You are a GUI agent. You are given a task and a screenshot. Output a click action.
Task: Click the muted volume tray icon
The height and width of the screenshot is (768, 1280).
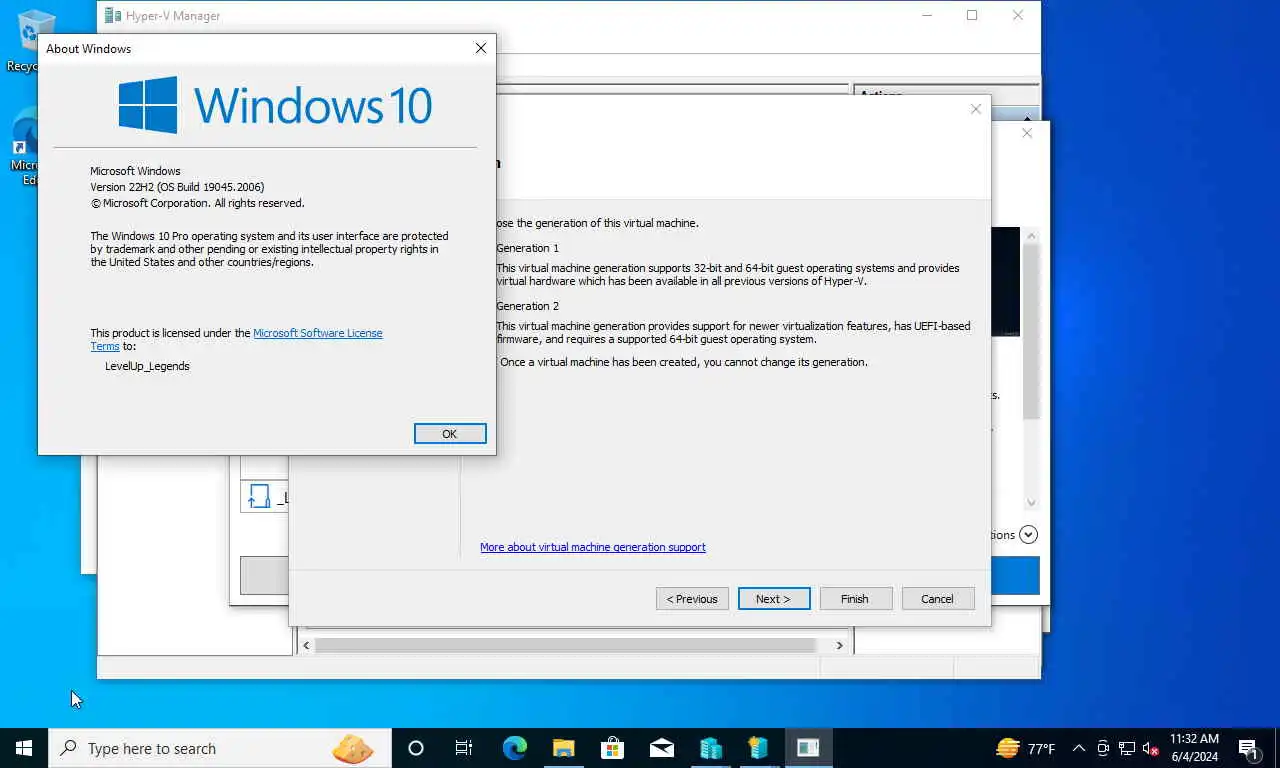pyautogui.click(x=1151, y=748)
